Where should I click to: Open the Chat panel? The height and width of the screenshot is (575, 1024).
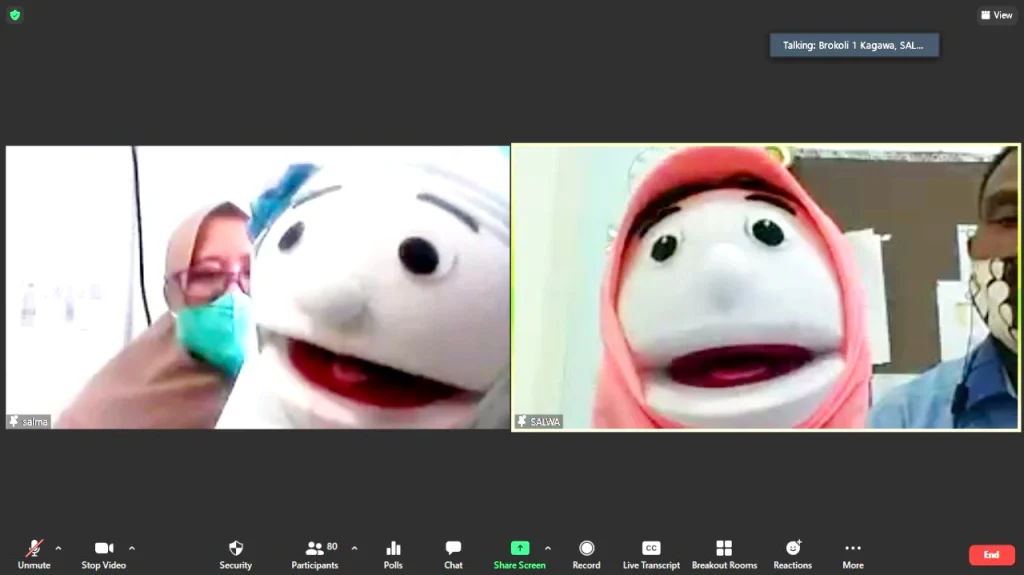[x=453, y=554]
